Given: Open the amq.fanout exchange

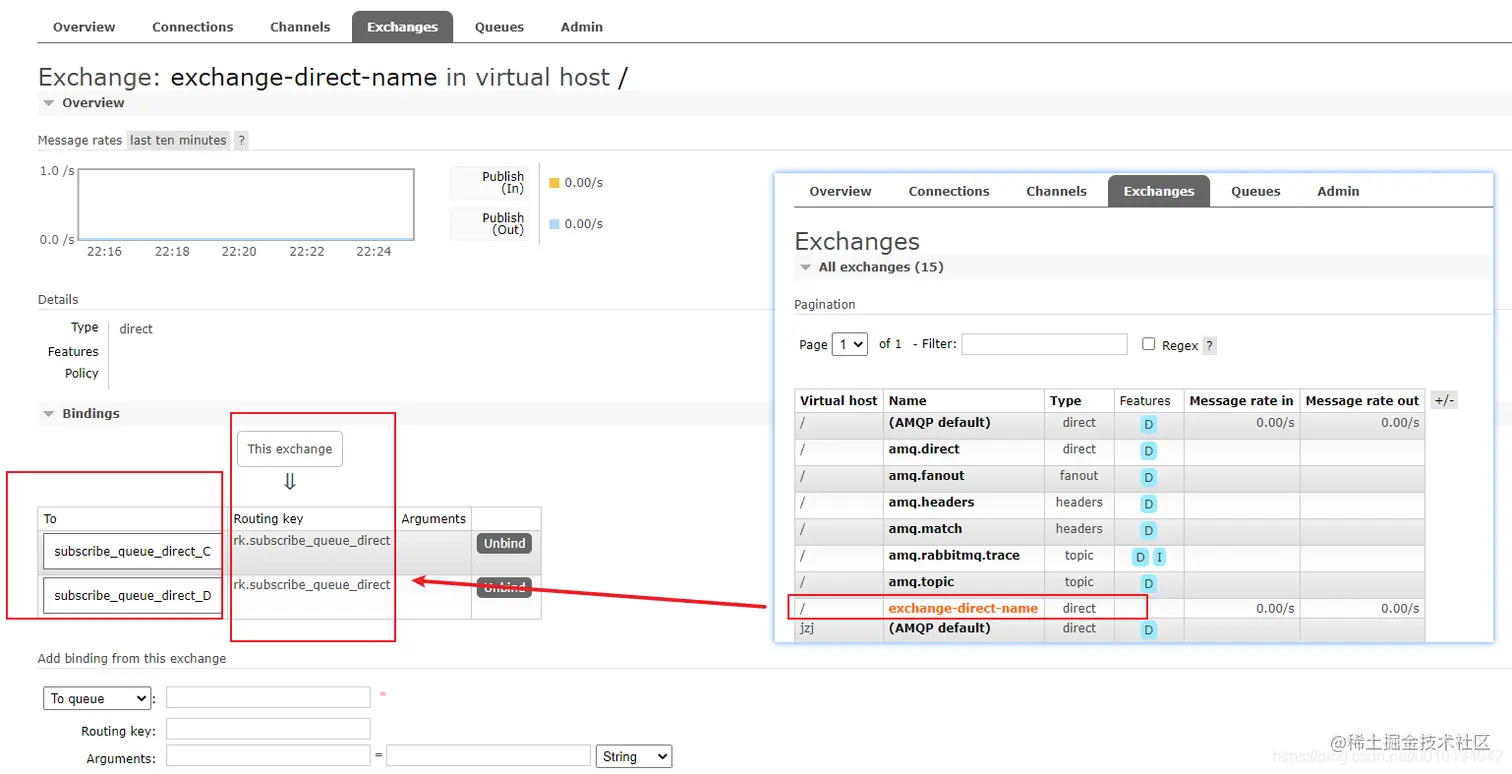Looking at the screenshot, I should click(926, 476).
